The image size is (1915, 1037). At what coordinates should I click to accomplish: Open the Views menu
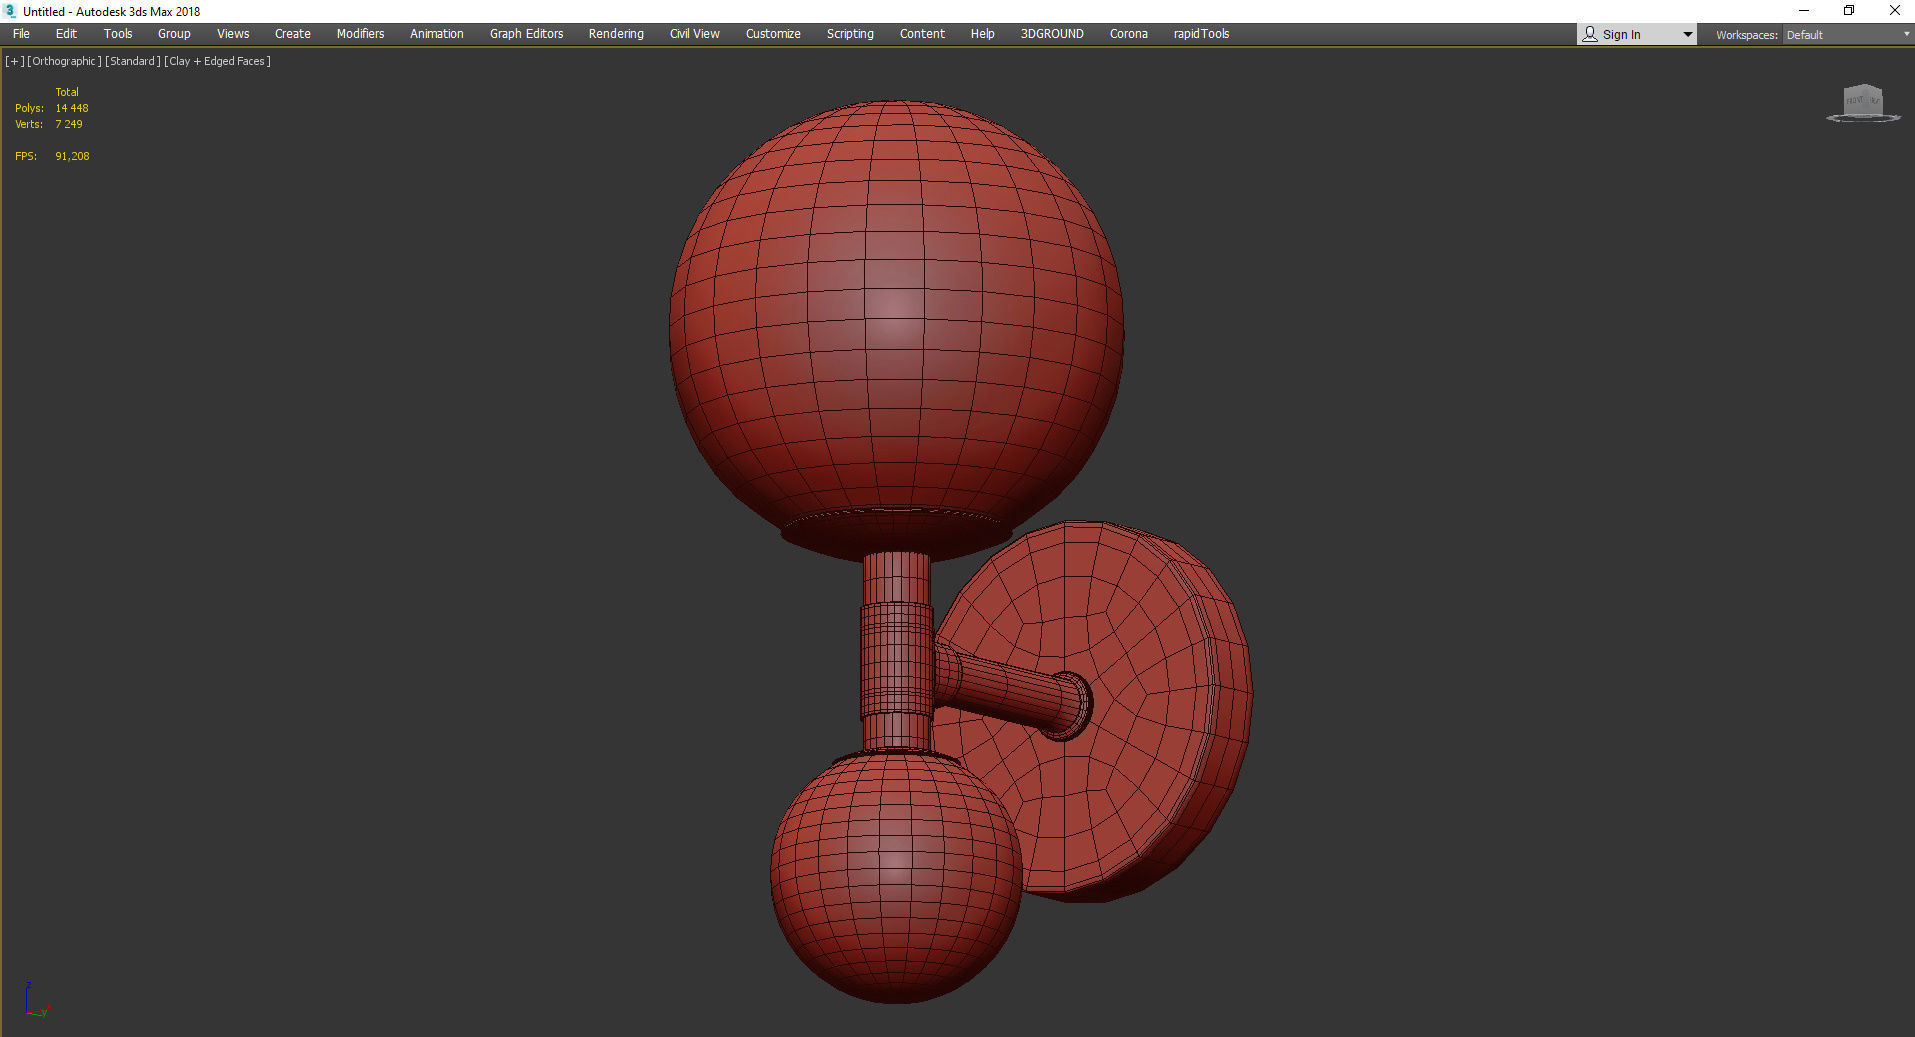tap(233, 34)
